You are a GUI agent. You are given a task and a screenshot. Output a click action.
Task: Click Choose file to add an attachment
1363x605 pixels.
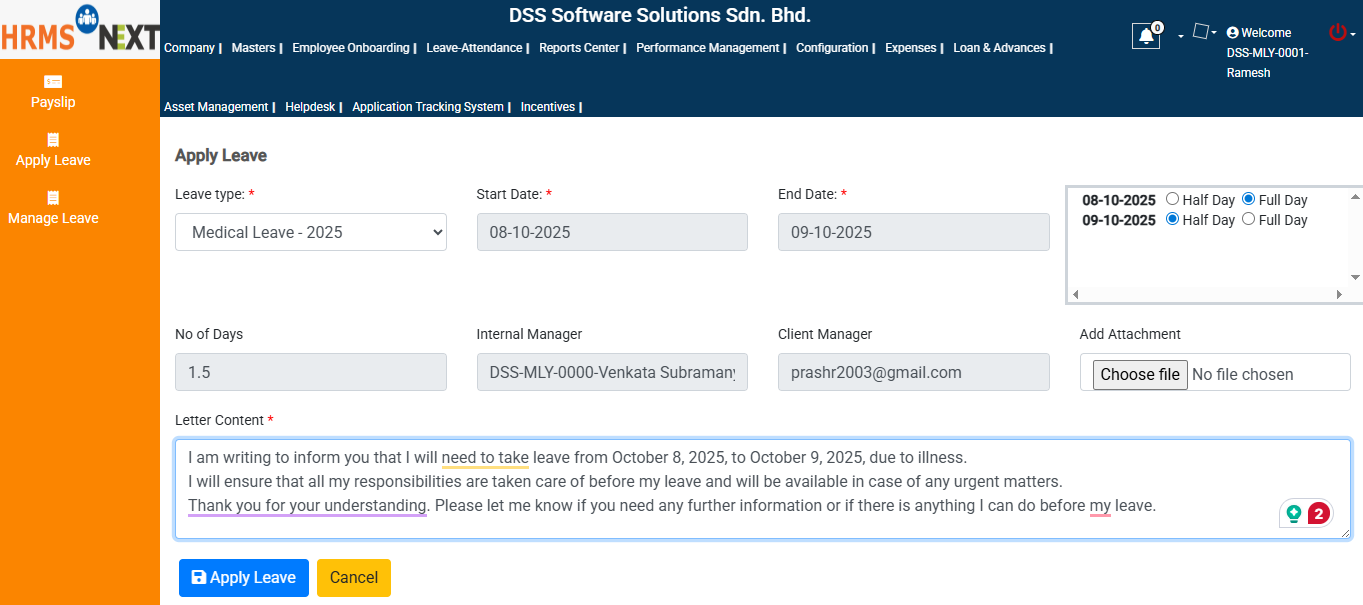[x=1139, y=372]
